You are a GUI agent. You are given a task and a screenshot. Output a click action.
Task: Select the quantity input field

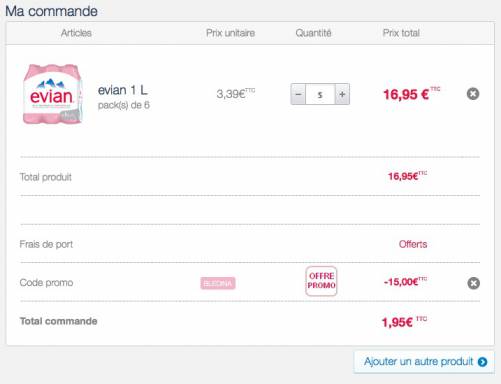320,94
